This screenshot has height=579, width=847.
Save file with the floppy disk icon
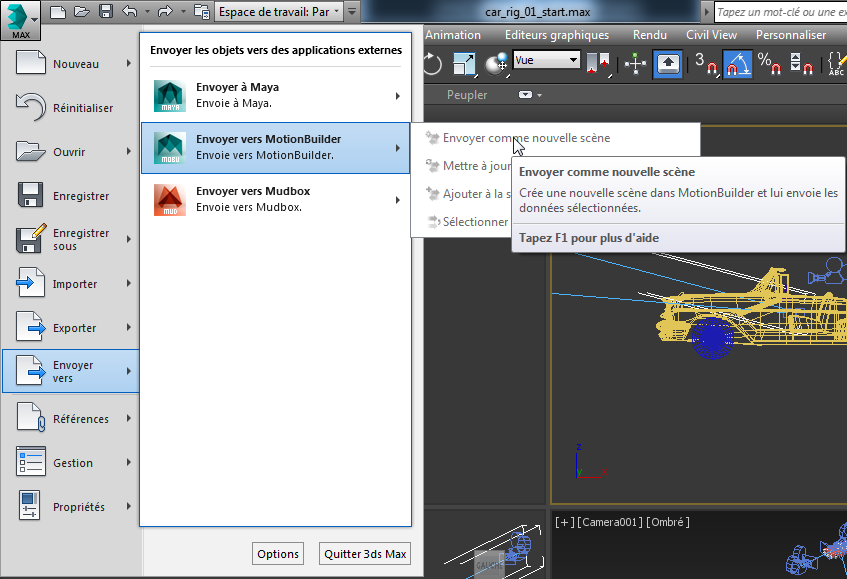click(106, 11)
